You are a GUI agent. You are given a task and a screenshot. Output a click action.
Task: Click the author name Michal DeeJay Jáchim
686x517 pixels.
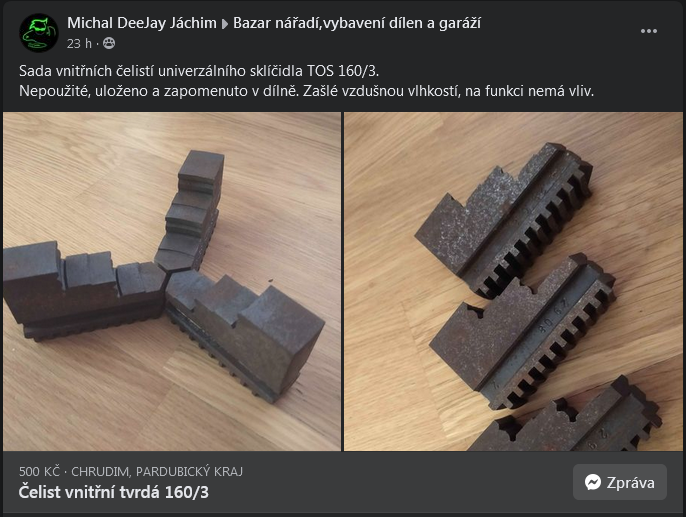click(x=142, y=23)
